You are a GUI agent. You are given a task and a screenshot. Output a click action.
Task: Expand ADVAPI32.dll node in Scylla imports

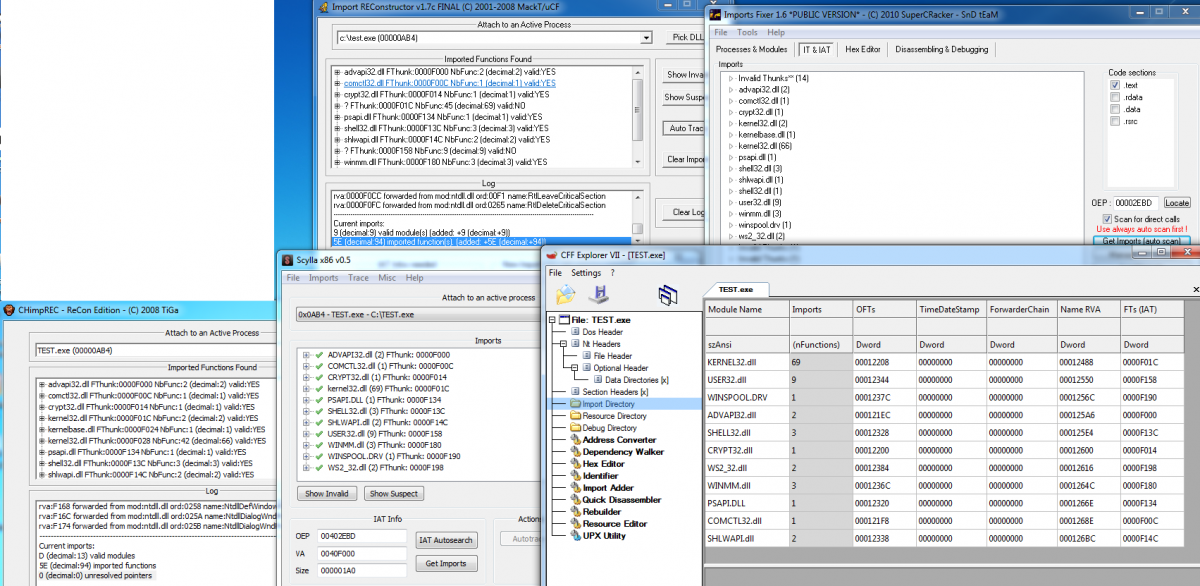point(305,354)
